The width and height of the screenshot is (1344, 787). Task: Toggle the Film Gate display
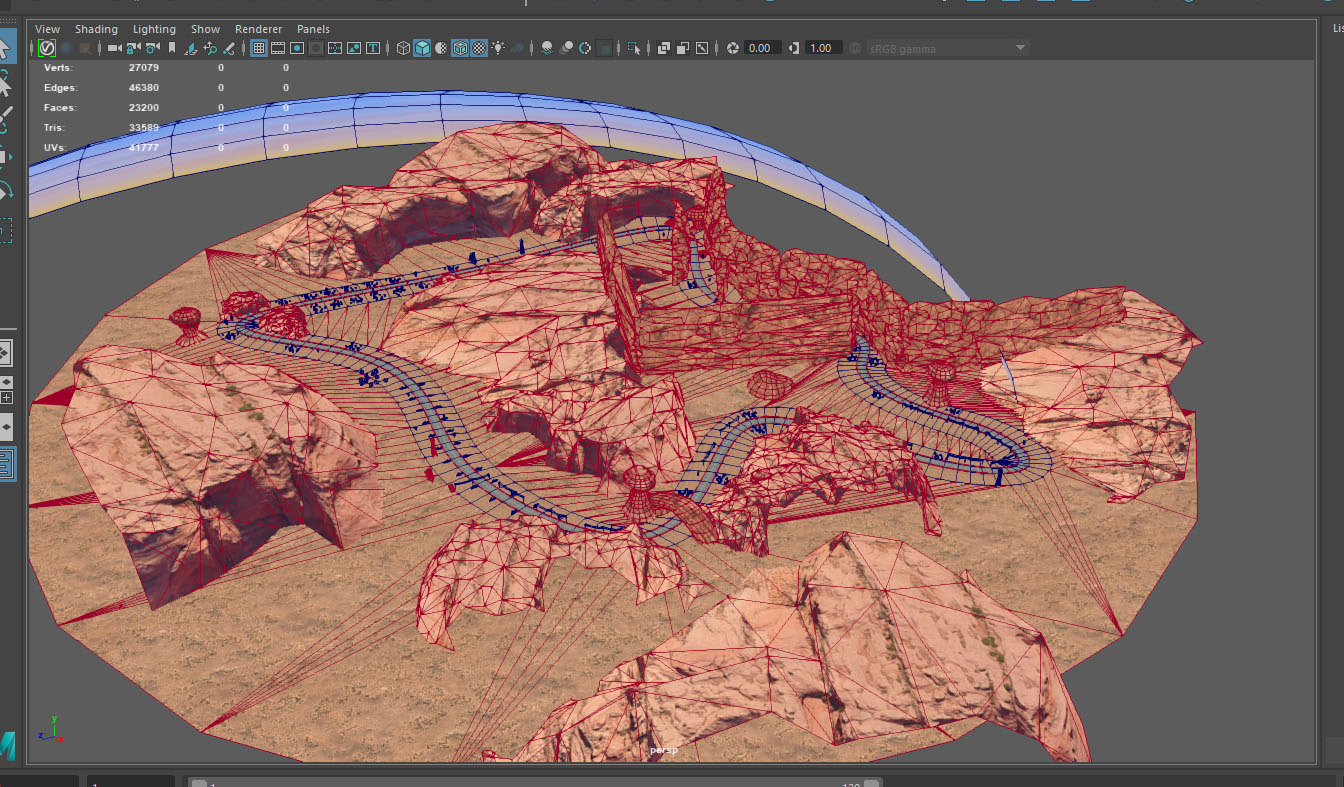278,48
